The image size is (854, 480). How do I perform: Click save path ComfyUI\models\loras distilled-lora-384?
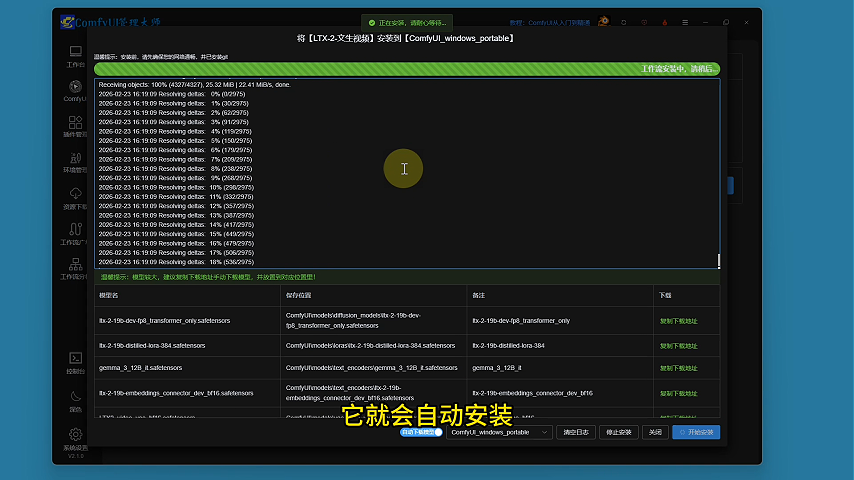(370, 345)
